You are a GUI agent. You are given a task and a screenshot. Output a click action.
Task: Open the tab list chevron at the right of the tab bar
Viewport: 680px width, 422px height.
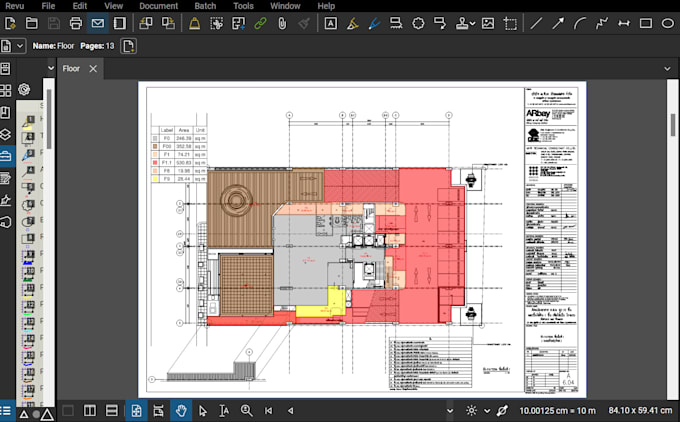[x=667, y=69]
